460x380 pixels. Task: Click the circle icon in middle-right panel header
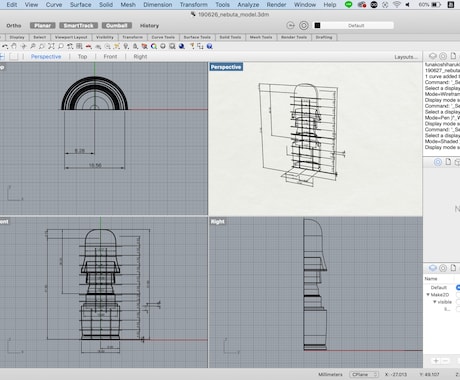(x=438, y=162)
